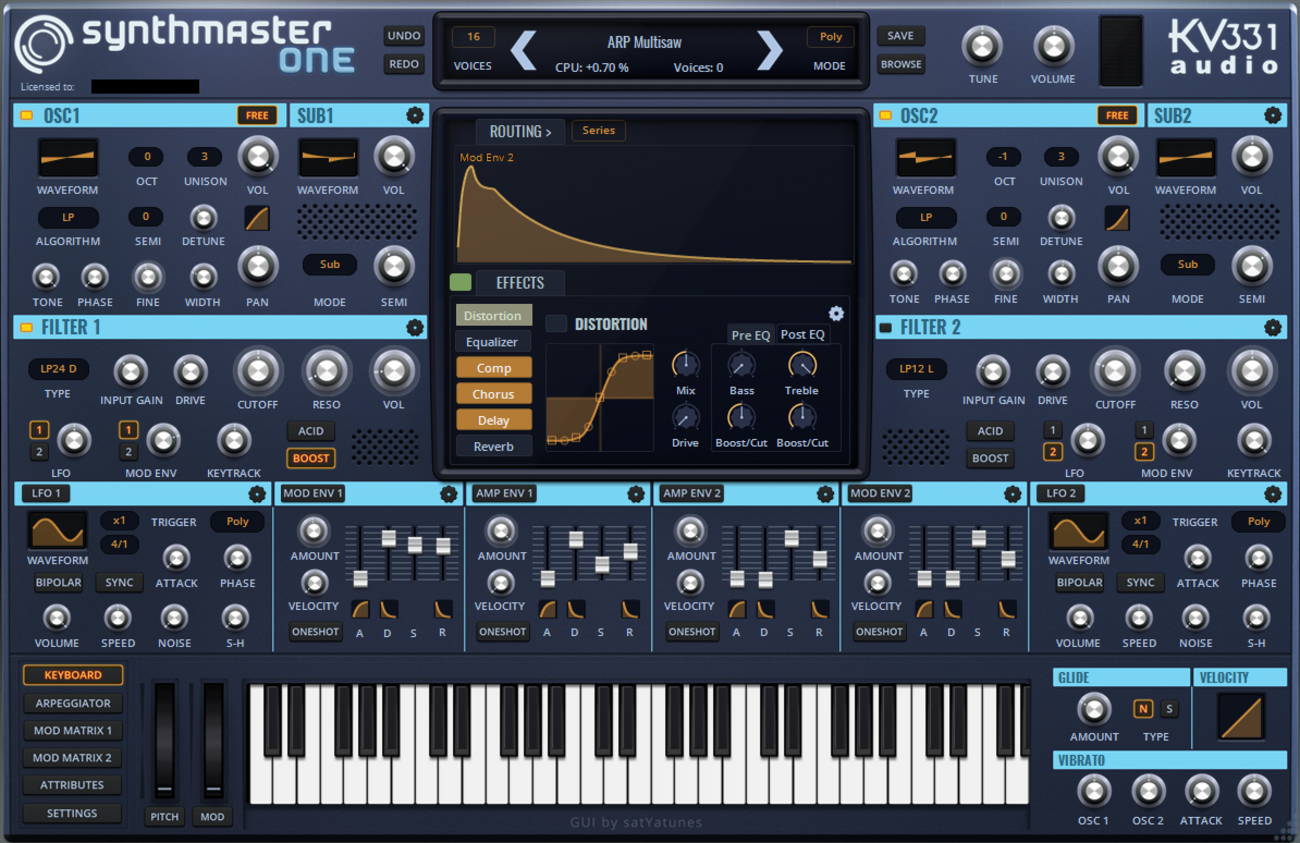This screenshot has width=1300, height=843.
Task: Open the Filter 1 settings gear
Action: (415, 327)
